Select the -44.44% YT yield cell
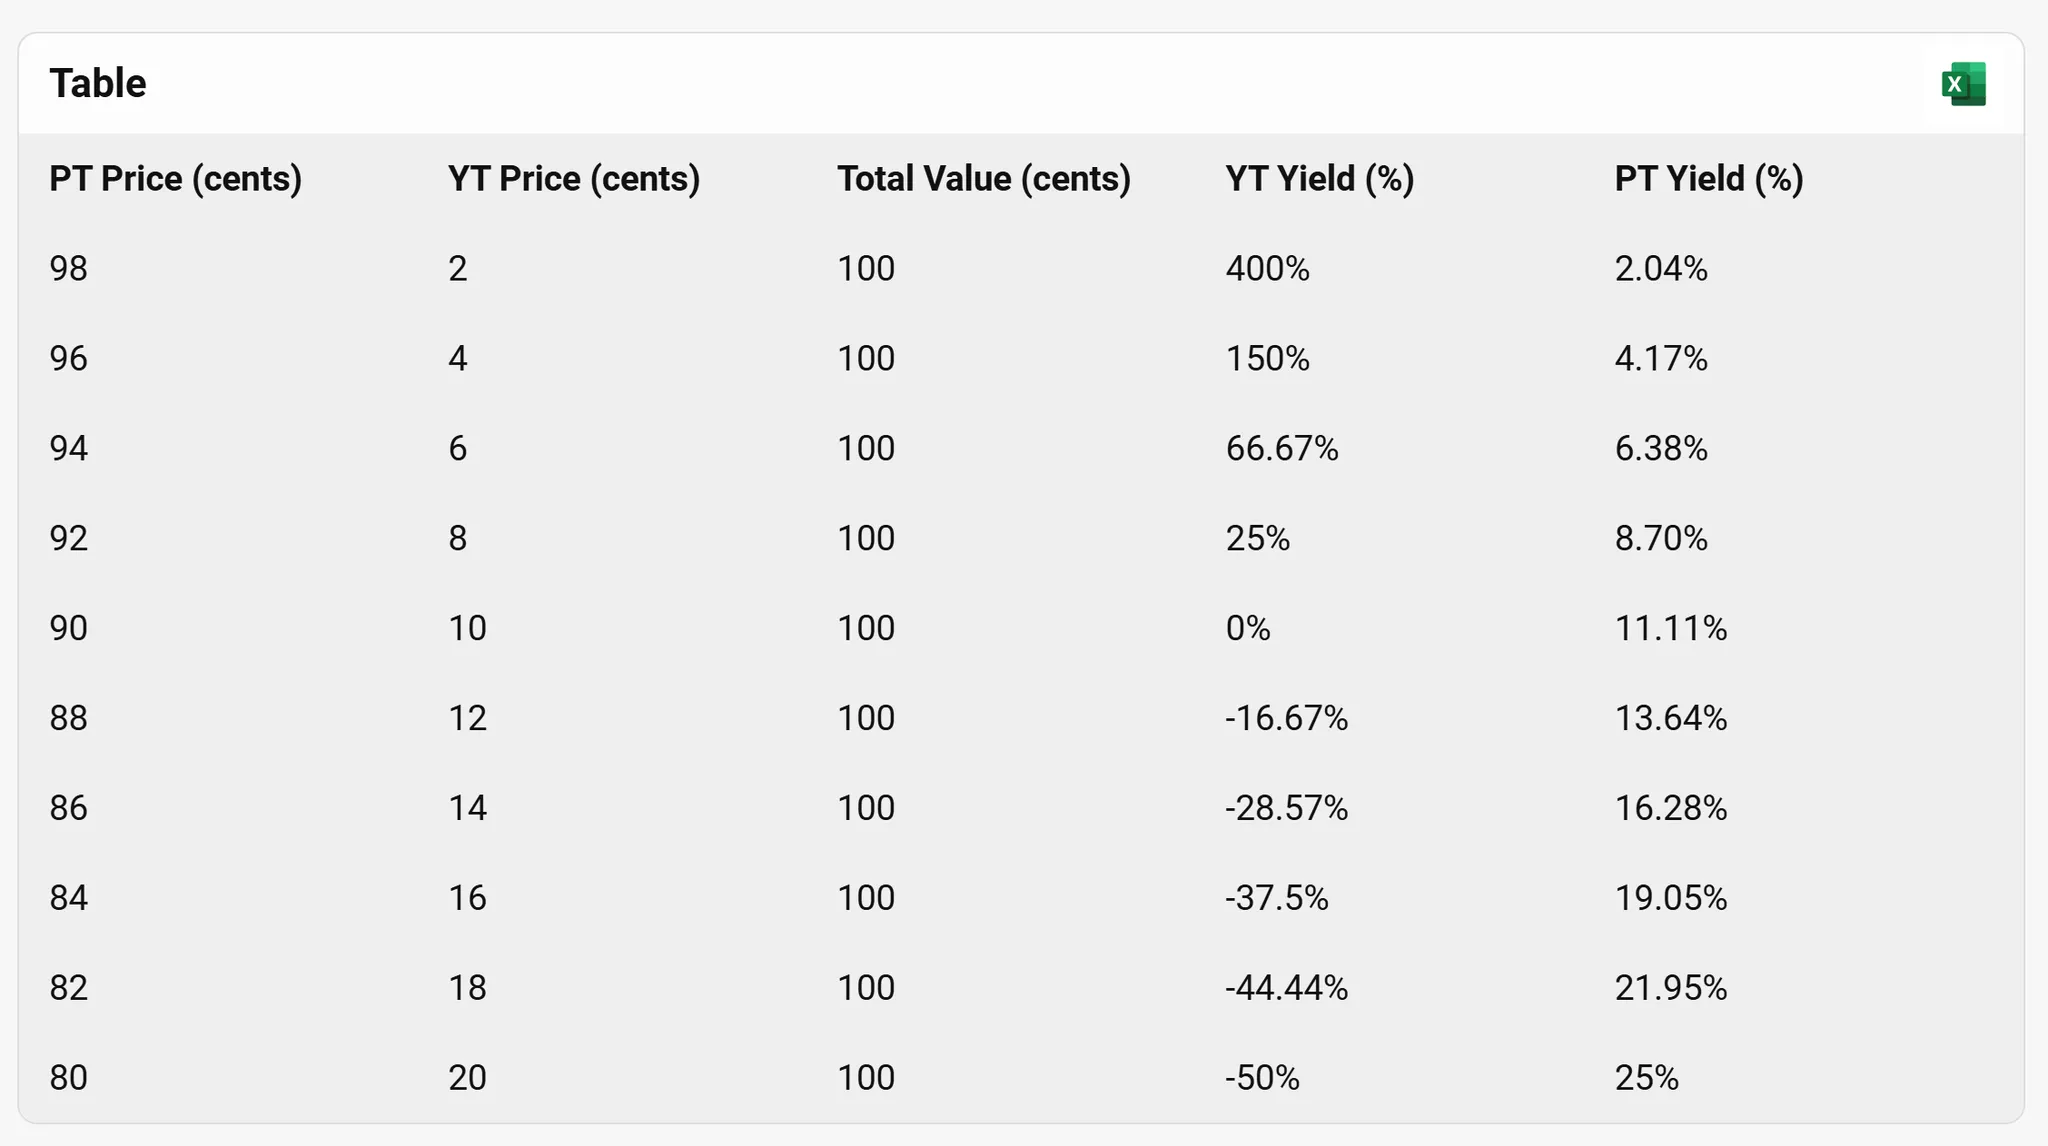This screenshot has height=1146, width=2048. pos(1287,989)
